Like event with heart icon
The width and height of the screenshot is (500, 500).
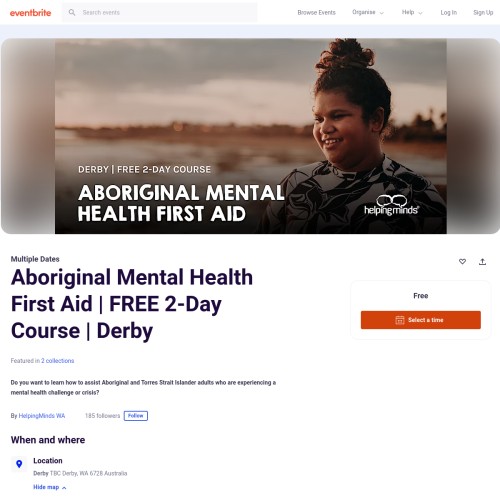(x=462, y=262)
